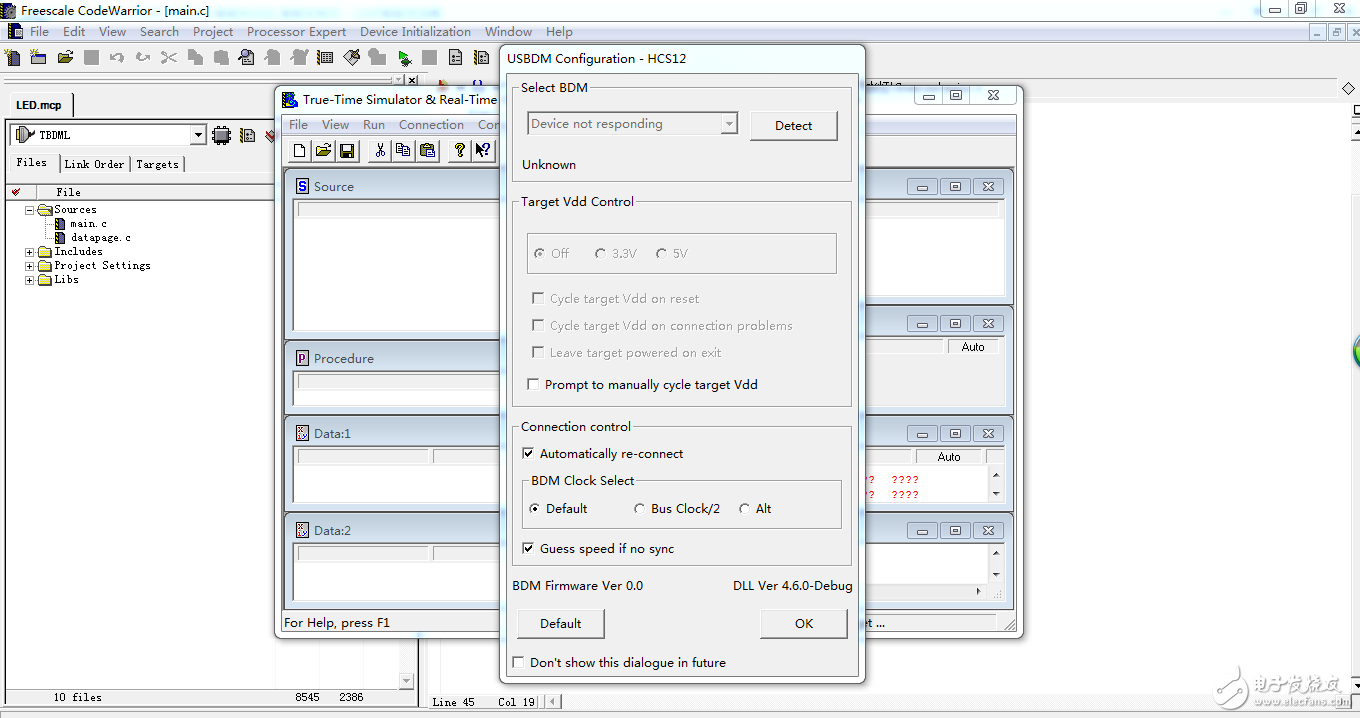Click the red checkmark column header icon
This screenshot has width=1360, height=718.
(x=15, y=192)
